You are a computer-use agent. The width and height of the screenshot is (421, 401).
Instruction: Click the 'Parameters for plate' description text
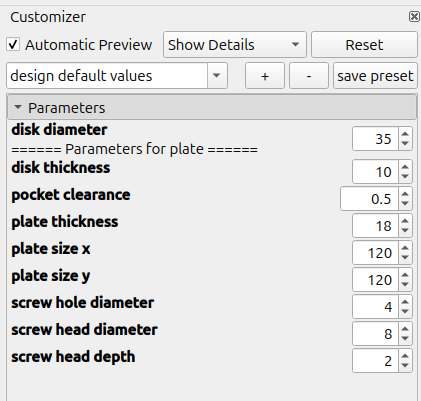(134, 149)
